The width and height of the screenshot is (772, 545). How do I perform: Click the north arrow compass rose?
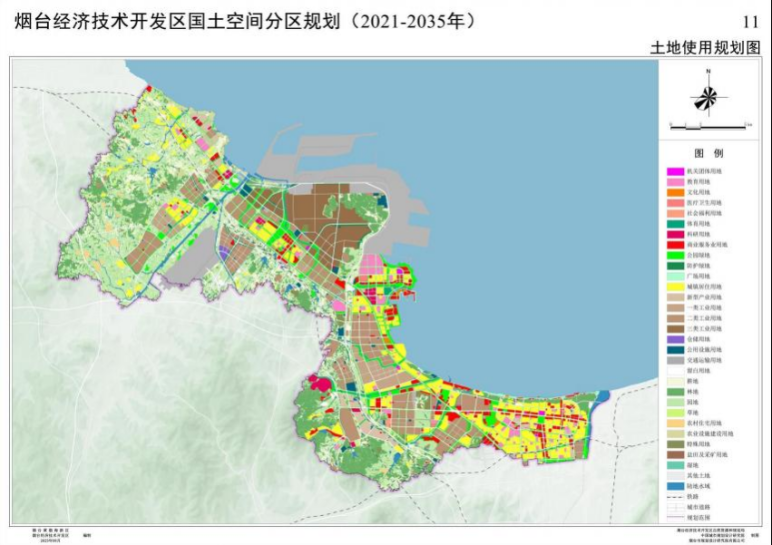707,97
